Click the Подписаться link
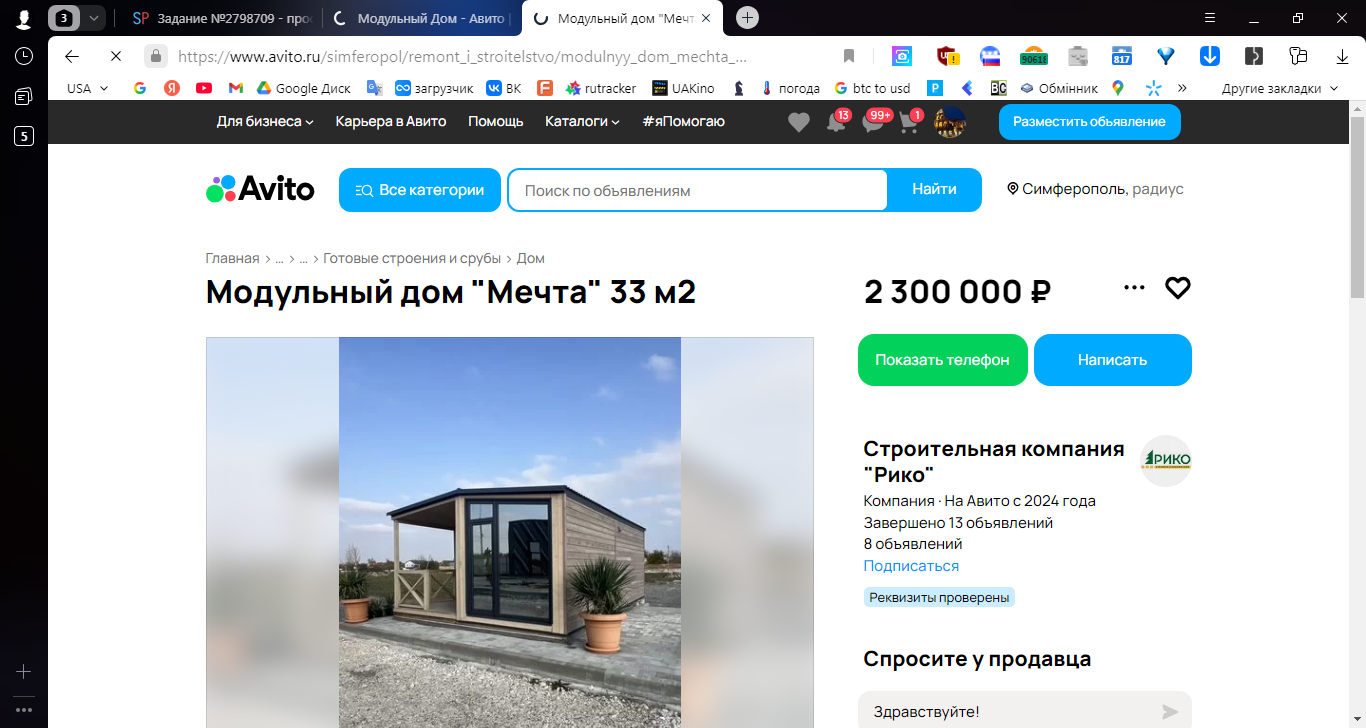The height and width of the screenshot is (728, 1366). coord(911,566)
